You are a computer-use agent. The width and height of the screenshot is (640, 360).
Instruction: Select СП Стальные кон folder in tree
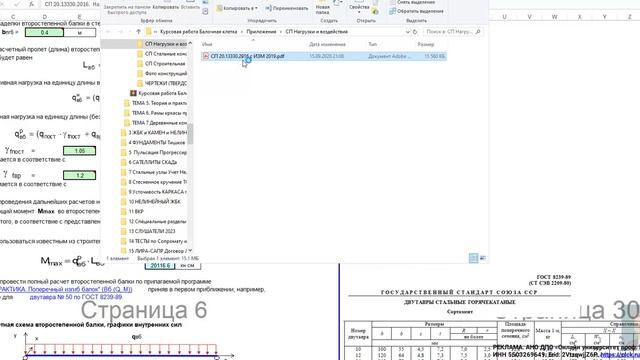(162, 54)
